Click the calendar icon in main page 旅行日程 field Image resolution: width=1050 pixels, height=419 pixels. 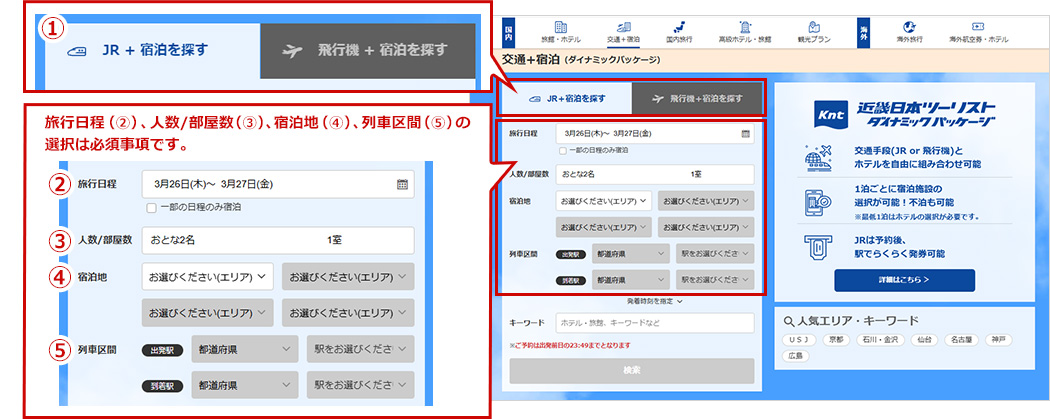[745, 134]
